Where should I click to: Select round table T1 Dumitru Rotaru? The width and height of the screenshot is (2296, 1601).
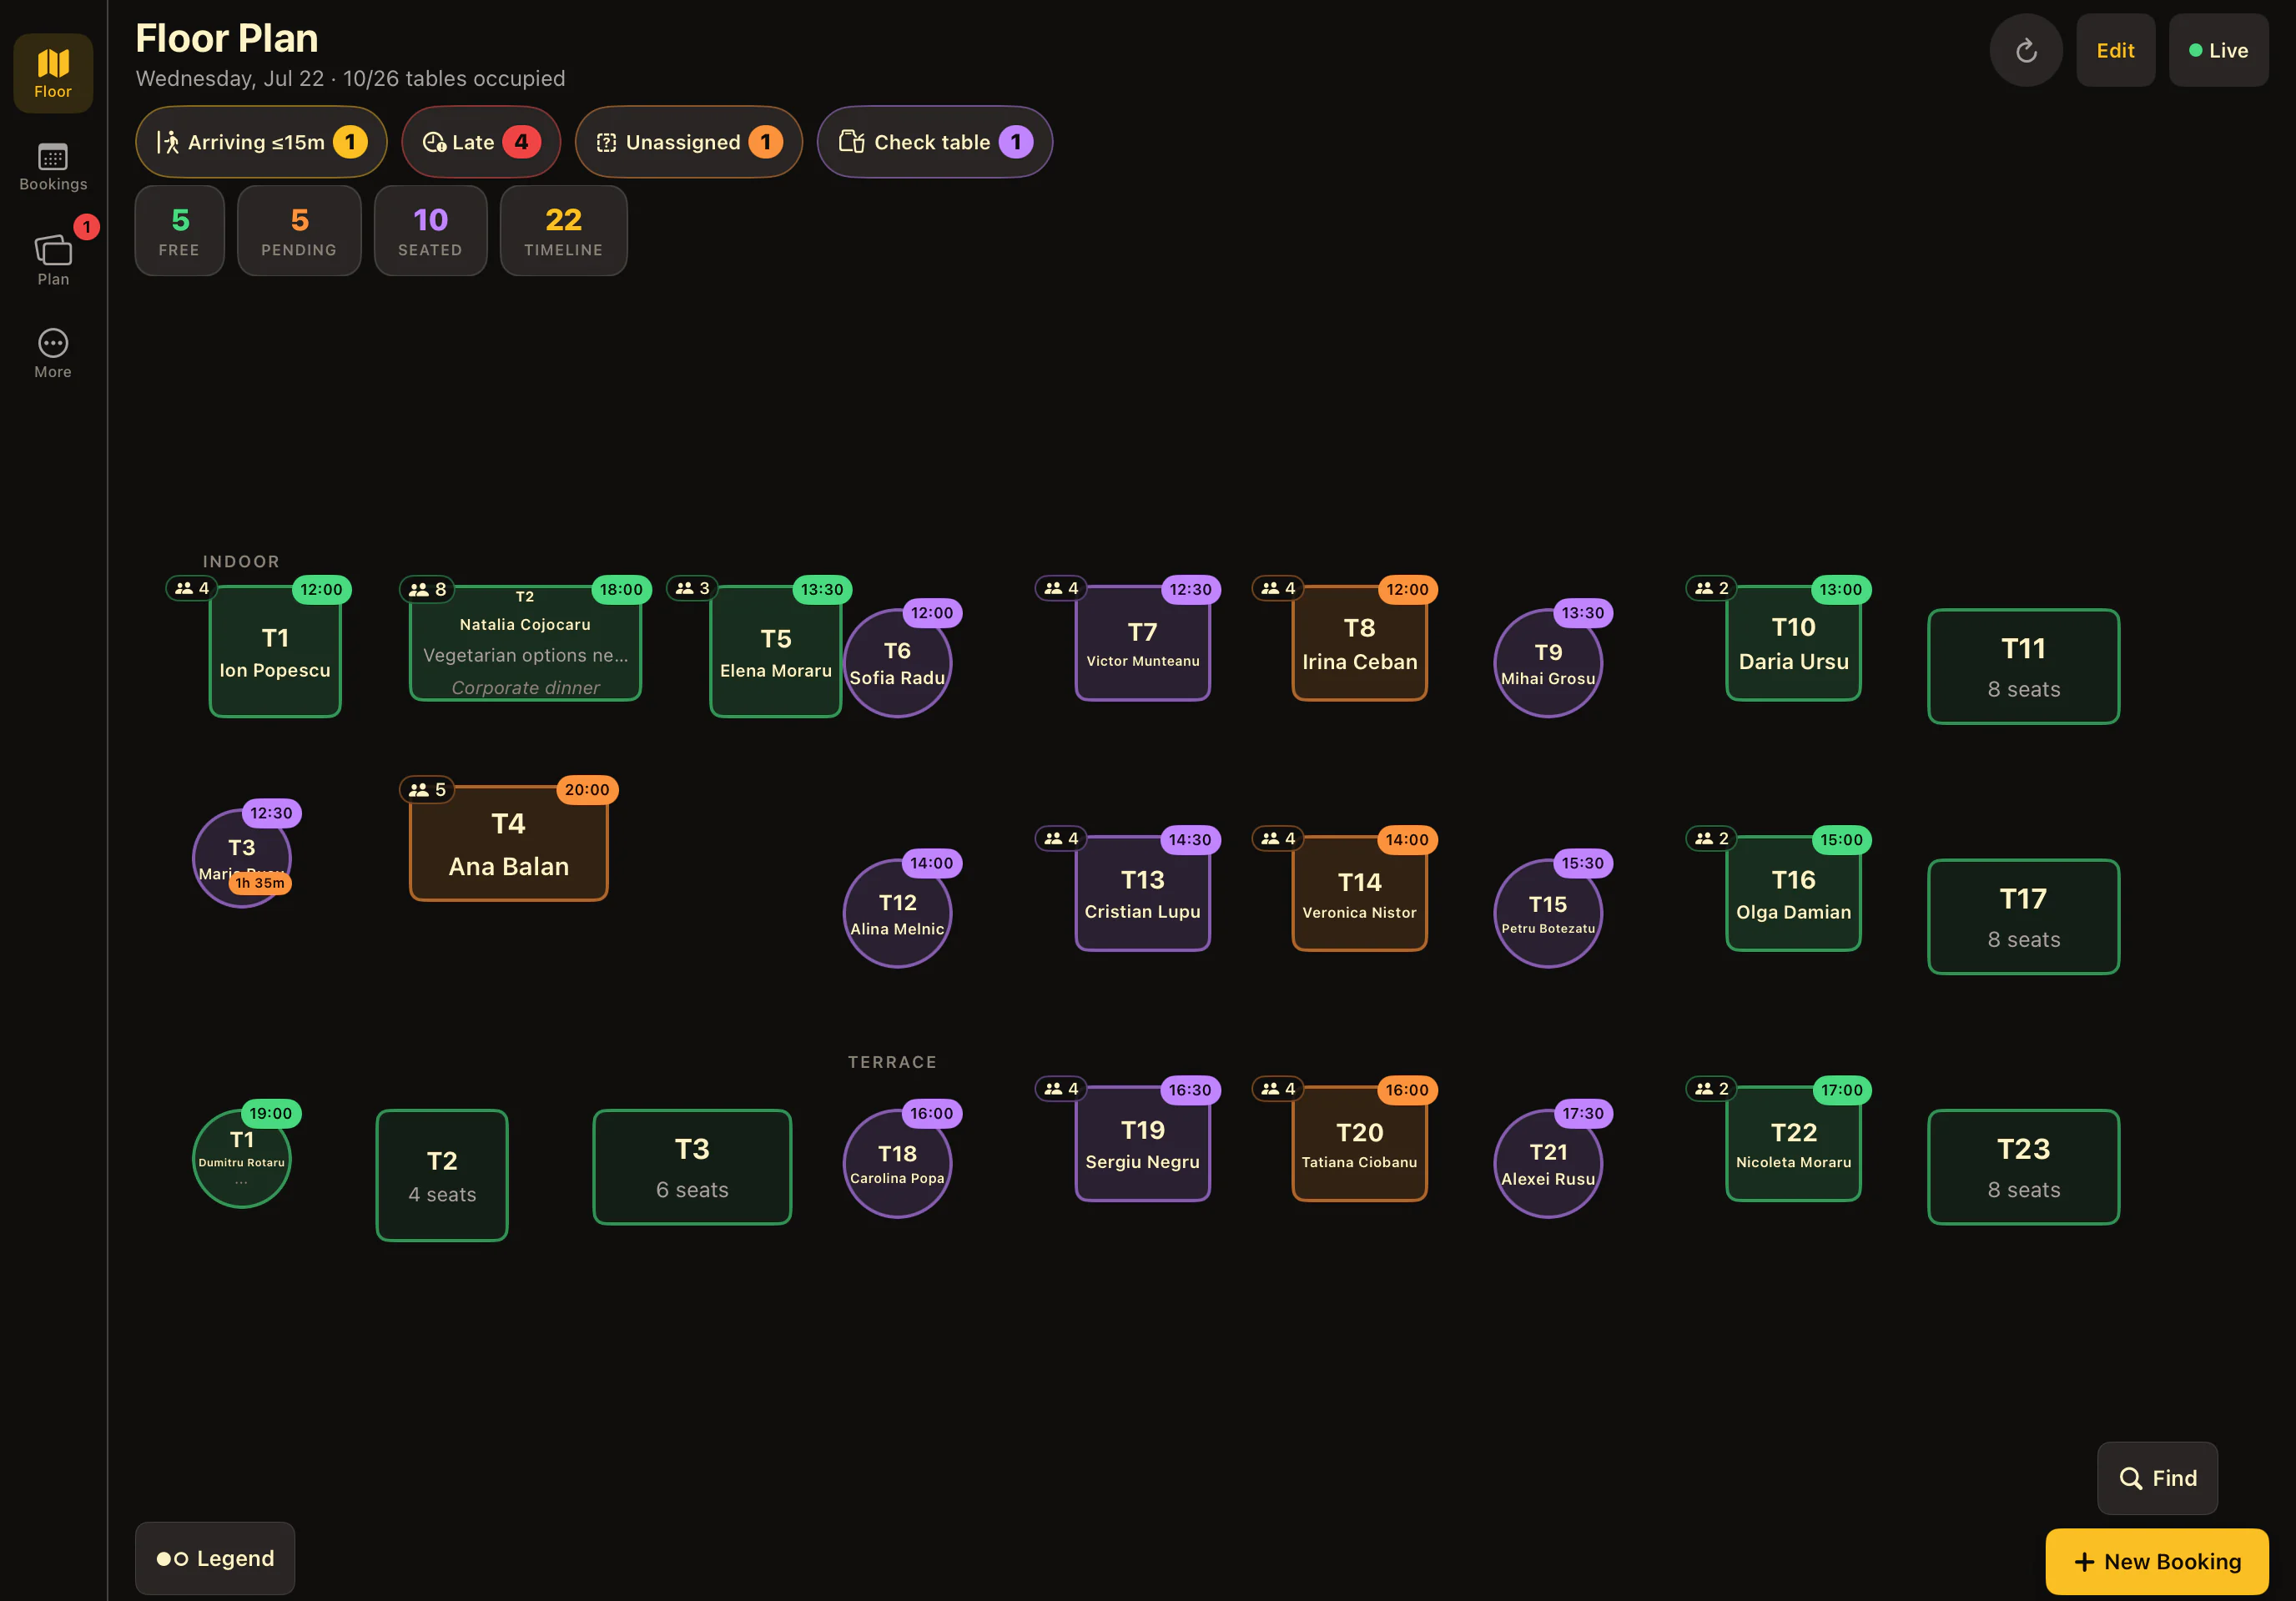click(x=241, y=1160)
